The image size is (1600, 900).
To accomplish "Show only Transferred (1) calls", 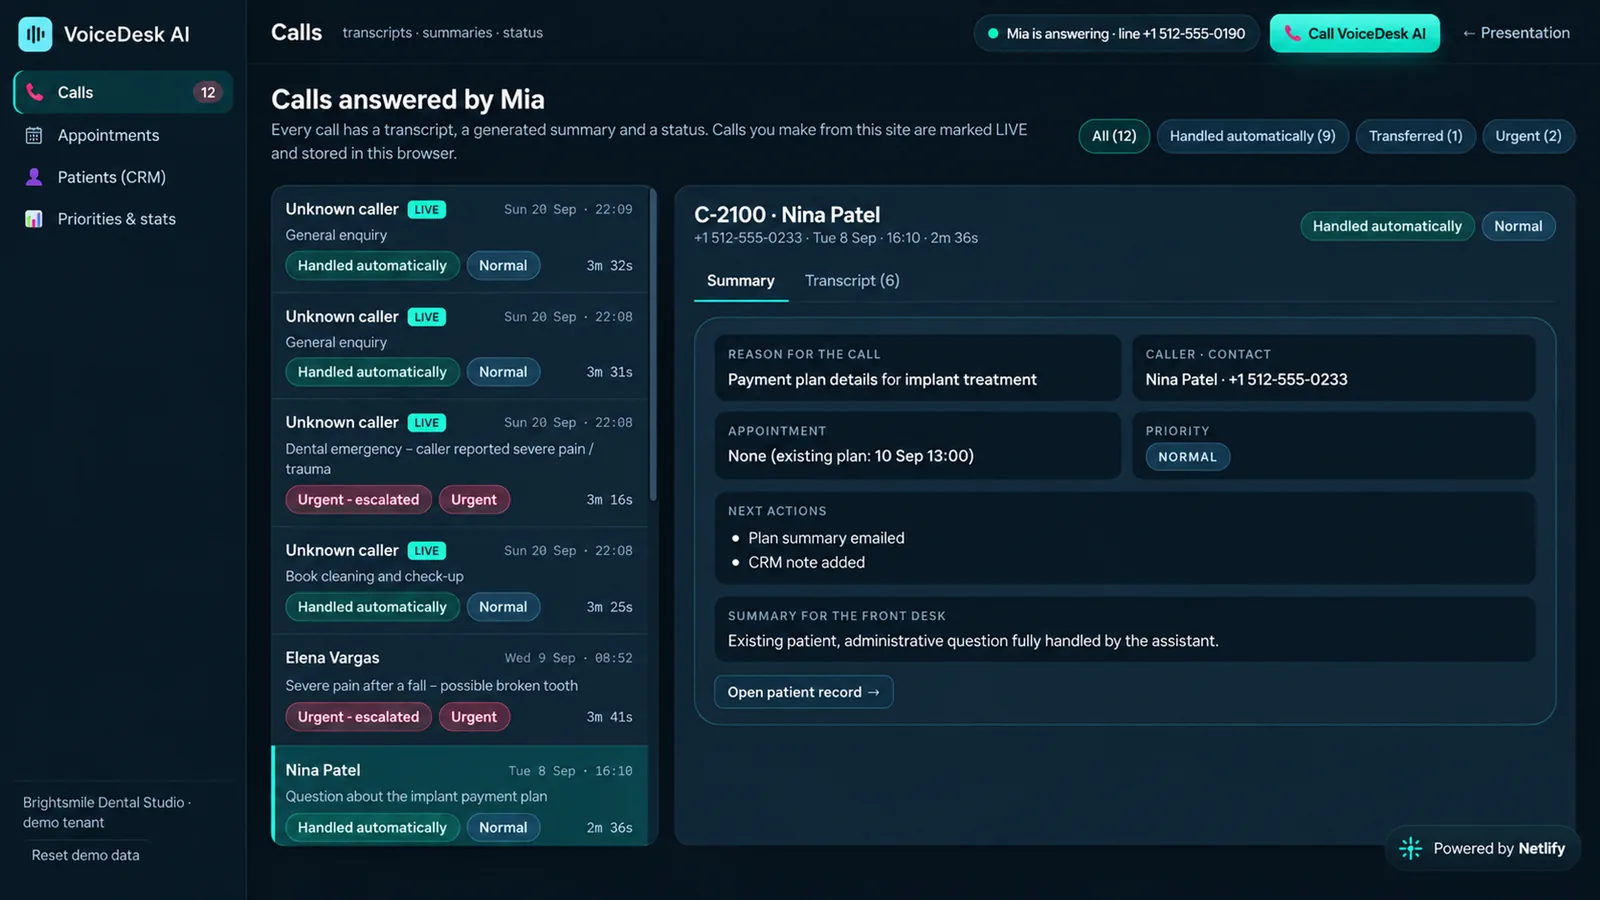I will 1416,136.
